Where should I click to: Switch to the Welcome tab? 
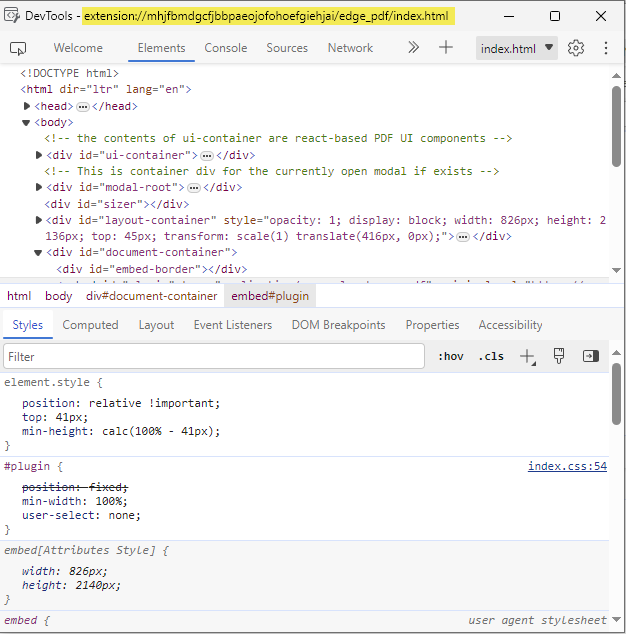[78, 48]
